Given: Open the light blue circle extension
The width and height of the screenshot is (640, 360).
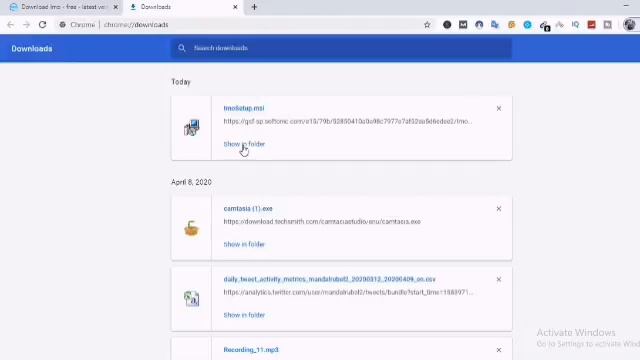Looking at the screenshot, I should click(527, 25).
